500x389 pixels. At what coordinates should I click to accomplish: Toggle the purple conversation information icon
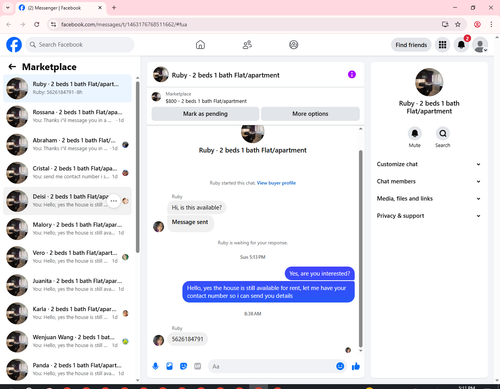tap(352, 74)
